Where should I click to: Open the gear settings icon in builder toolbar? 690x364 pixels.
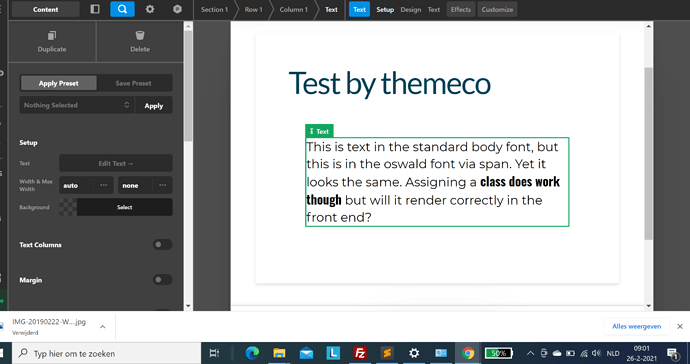(x=150, y=9)
